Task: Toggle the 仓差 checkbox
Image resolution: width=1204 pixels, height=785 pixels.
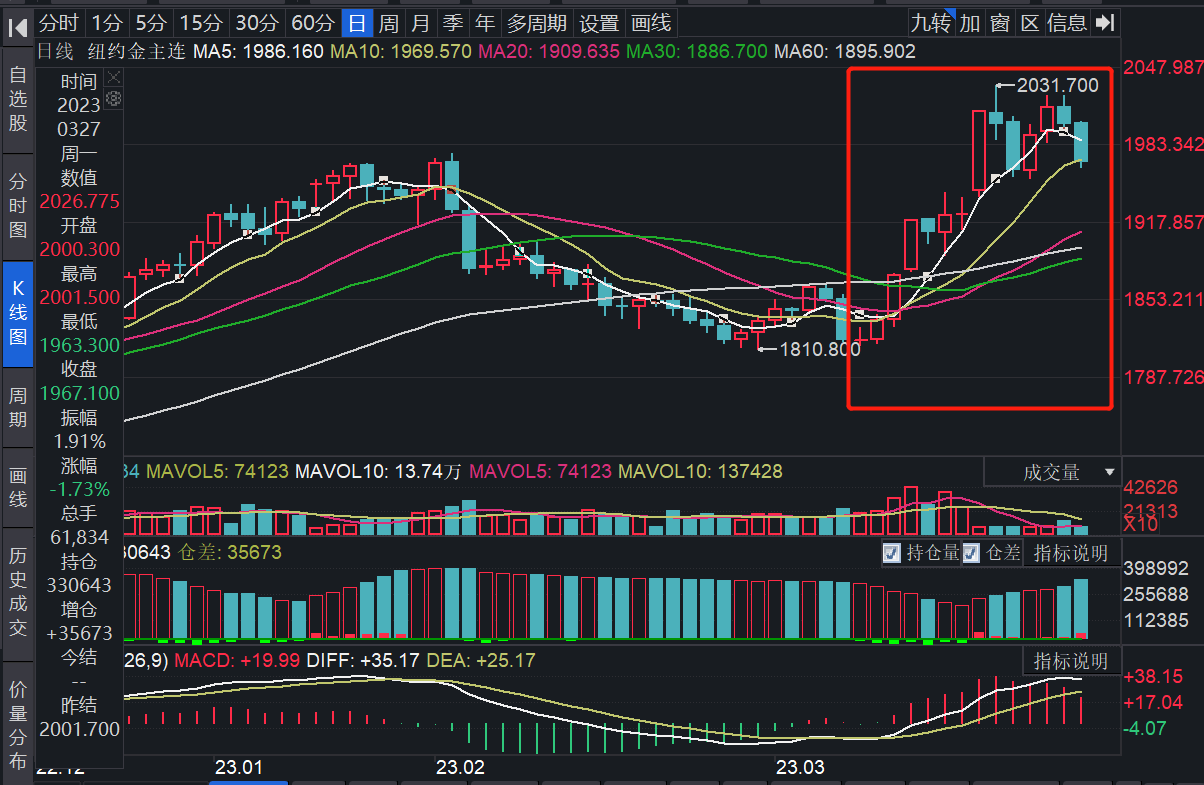Action: [x=971, y=553]
